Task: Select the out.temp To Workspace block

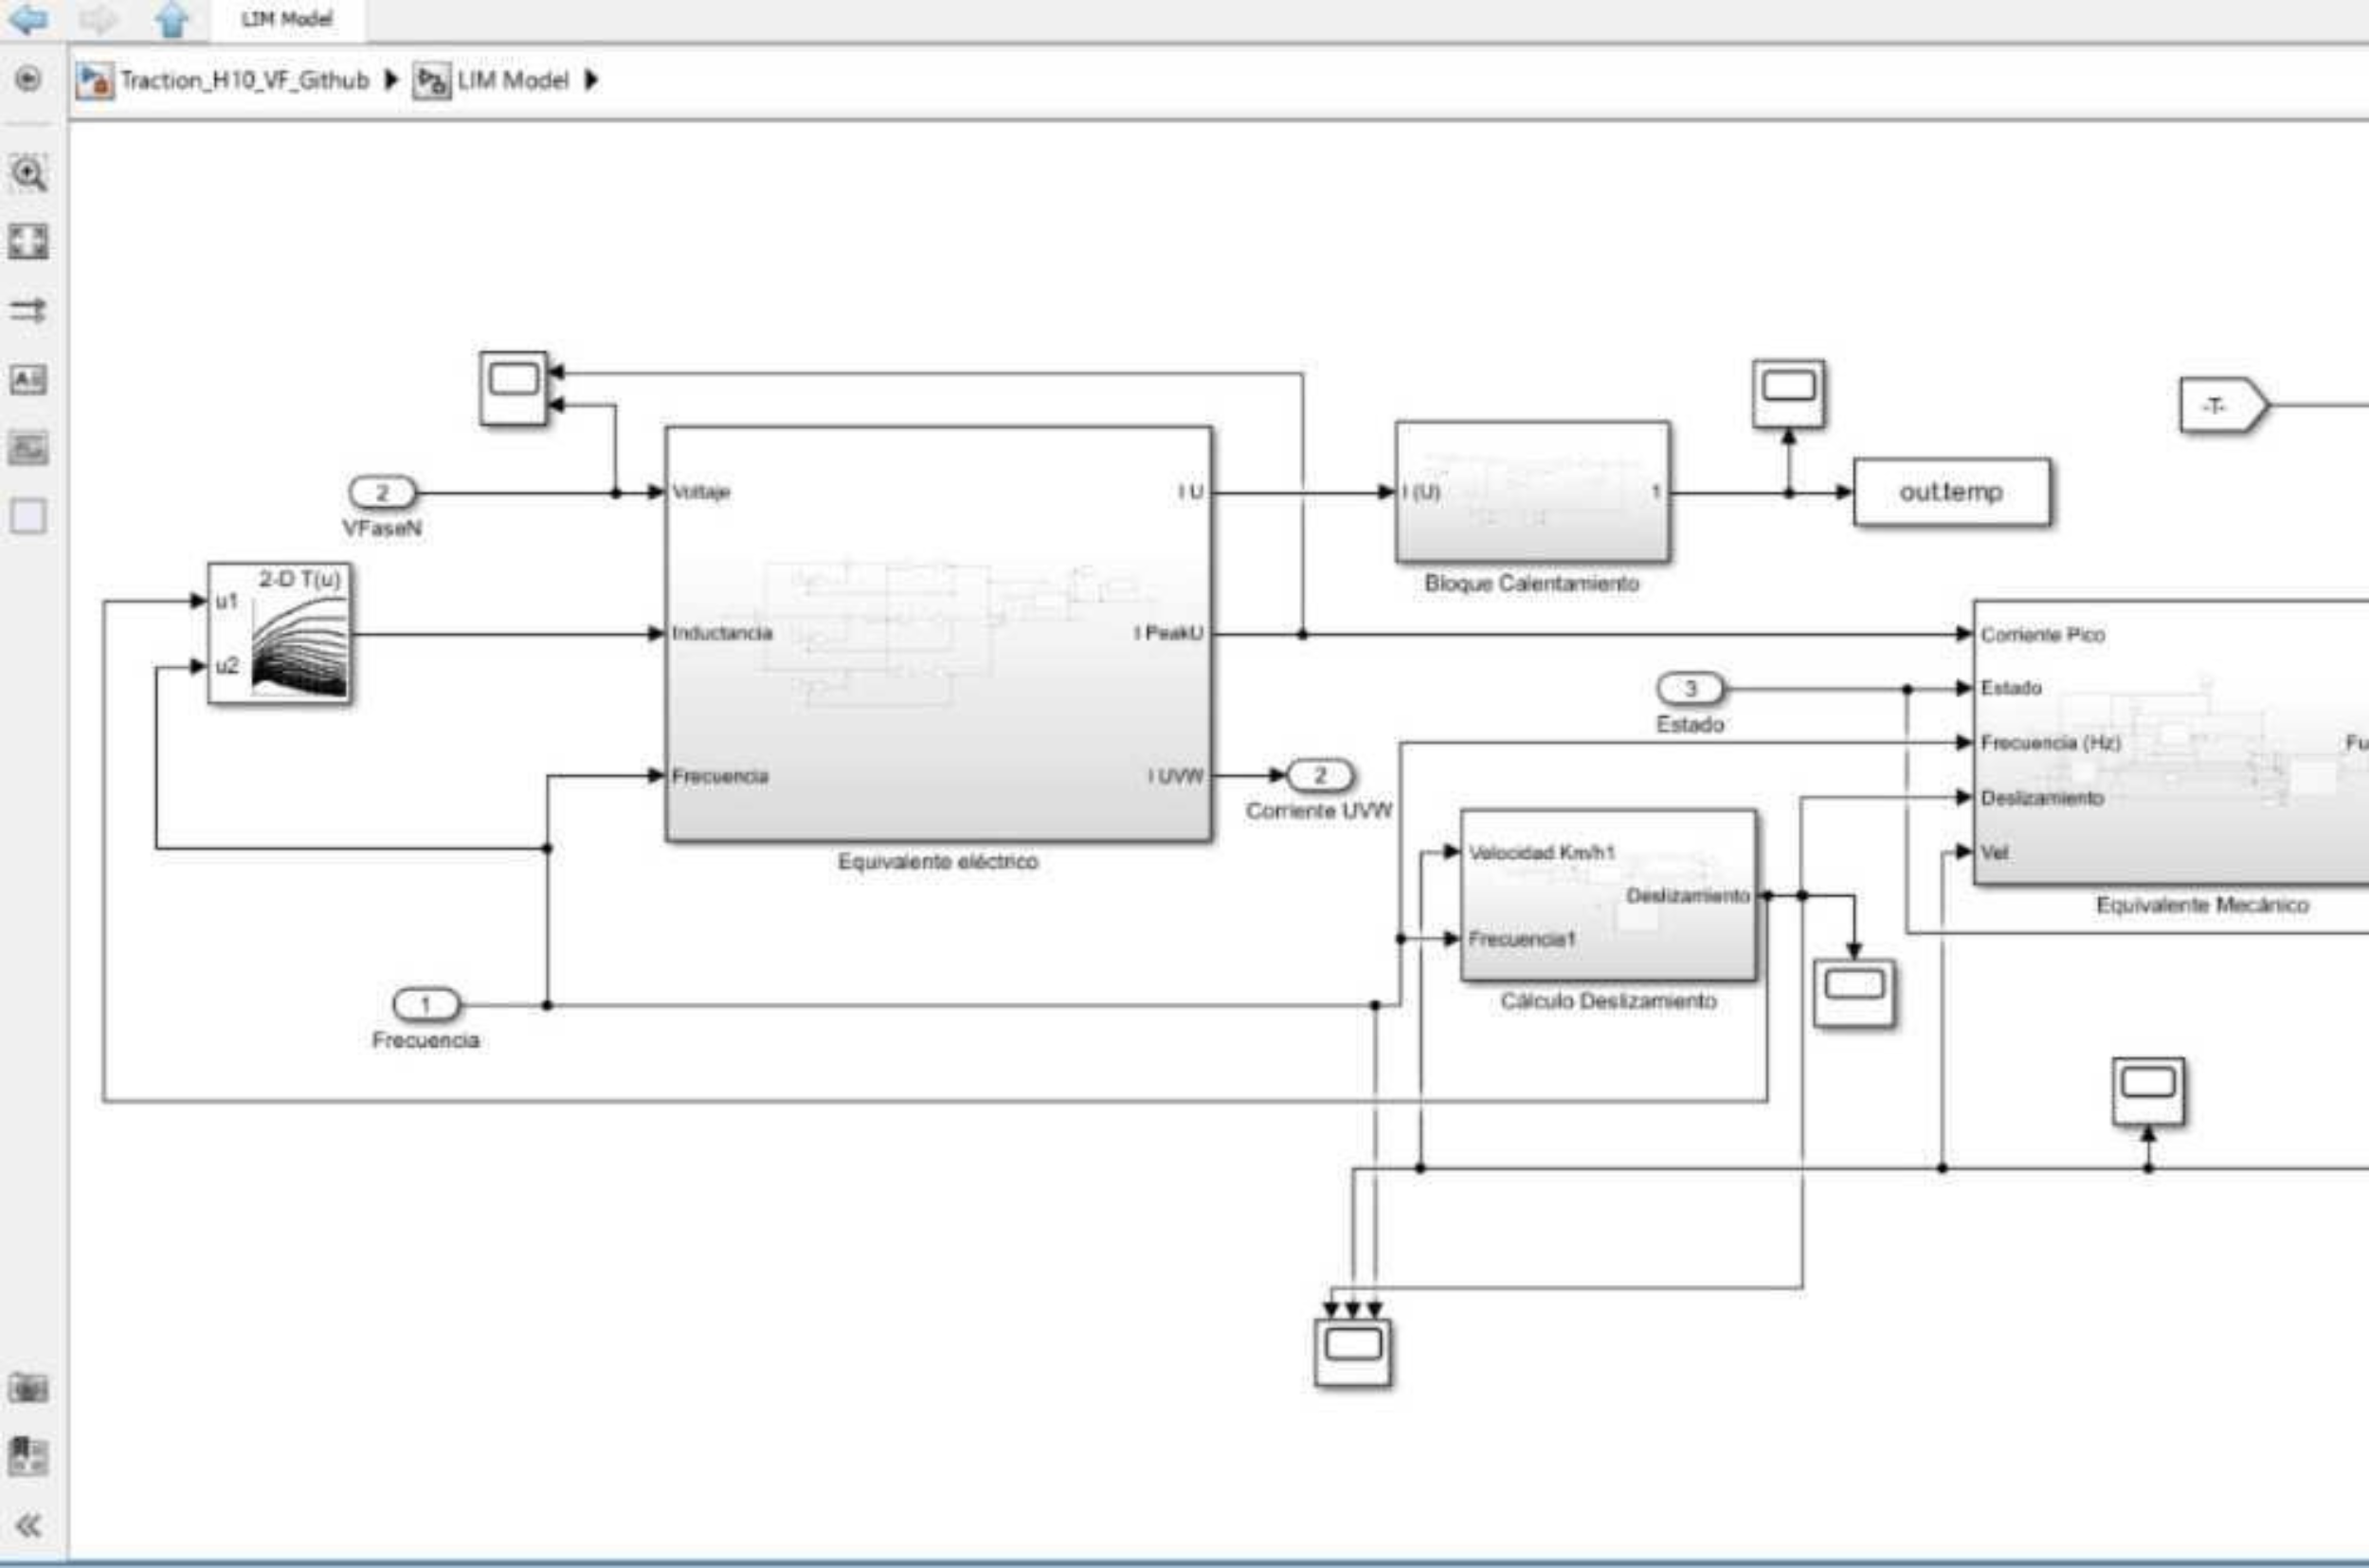Action: pyautogui.click(x=1951, y=492)
